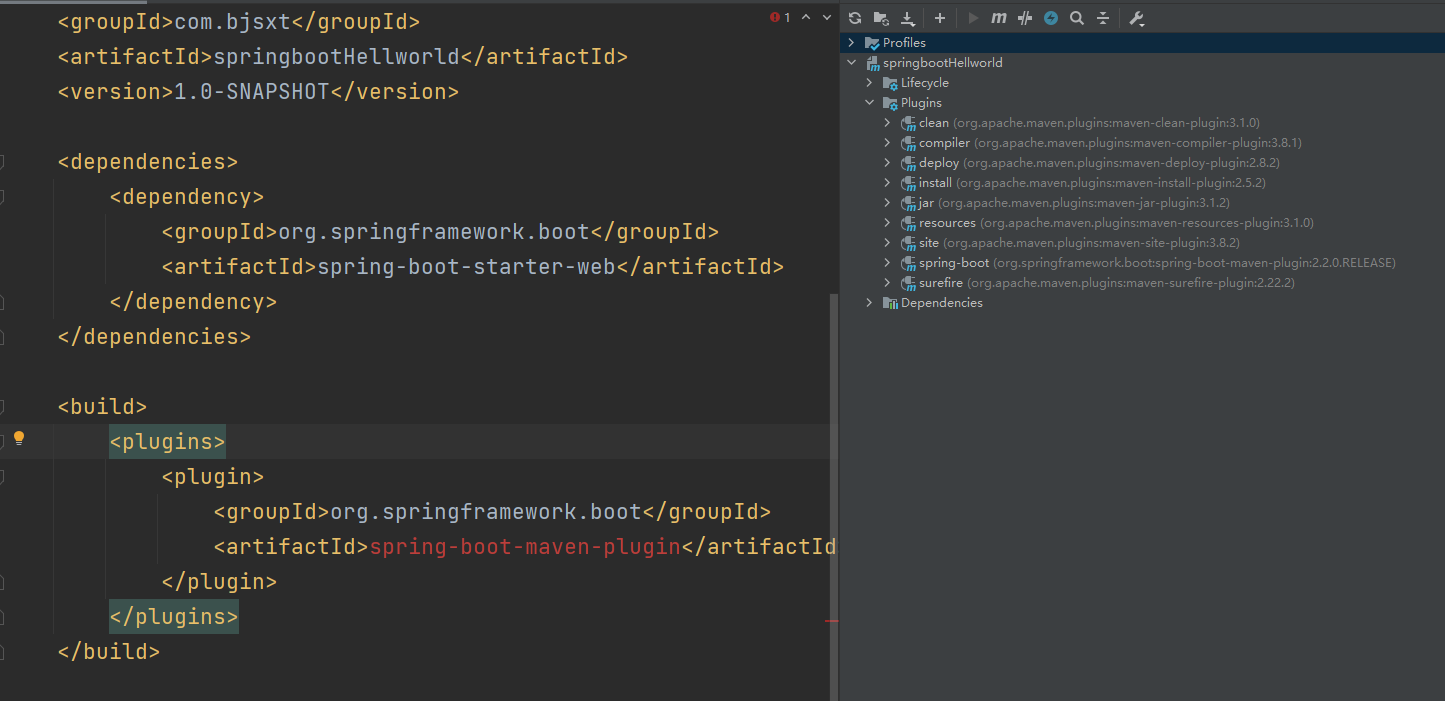Screen dimensions: 1445x701
Task: Click the error indicator showing 1
Action: tap(781, 17)
